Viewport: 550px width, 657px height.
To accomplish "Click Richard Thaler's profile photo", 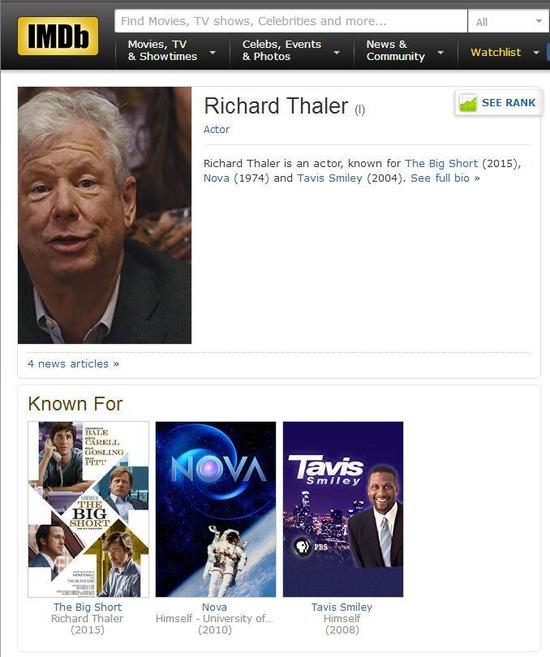I will [104, 215].
